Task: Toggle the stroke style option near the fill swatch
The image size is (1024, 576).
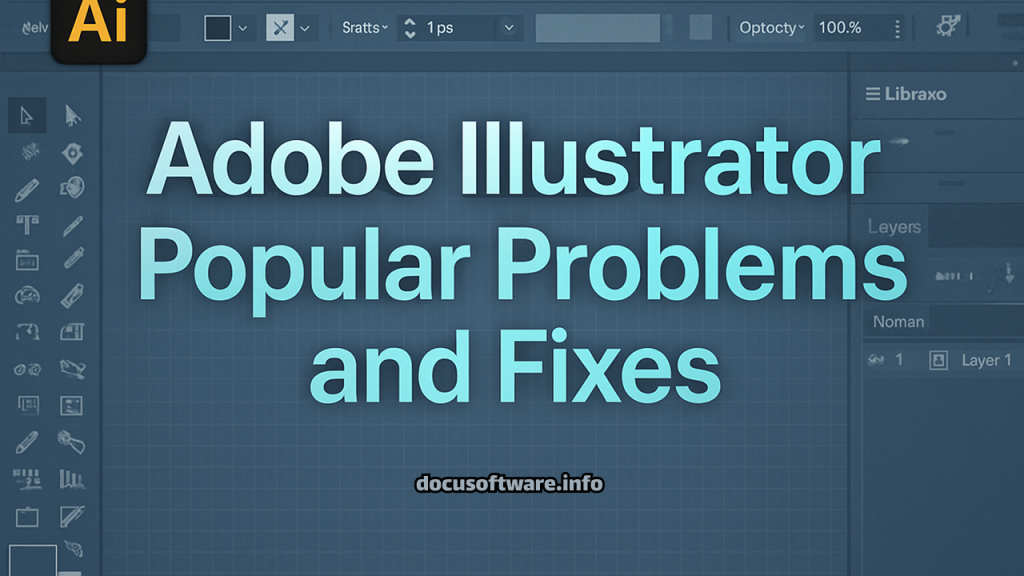Action: 281,27
